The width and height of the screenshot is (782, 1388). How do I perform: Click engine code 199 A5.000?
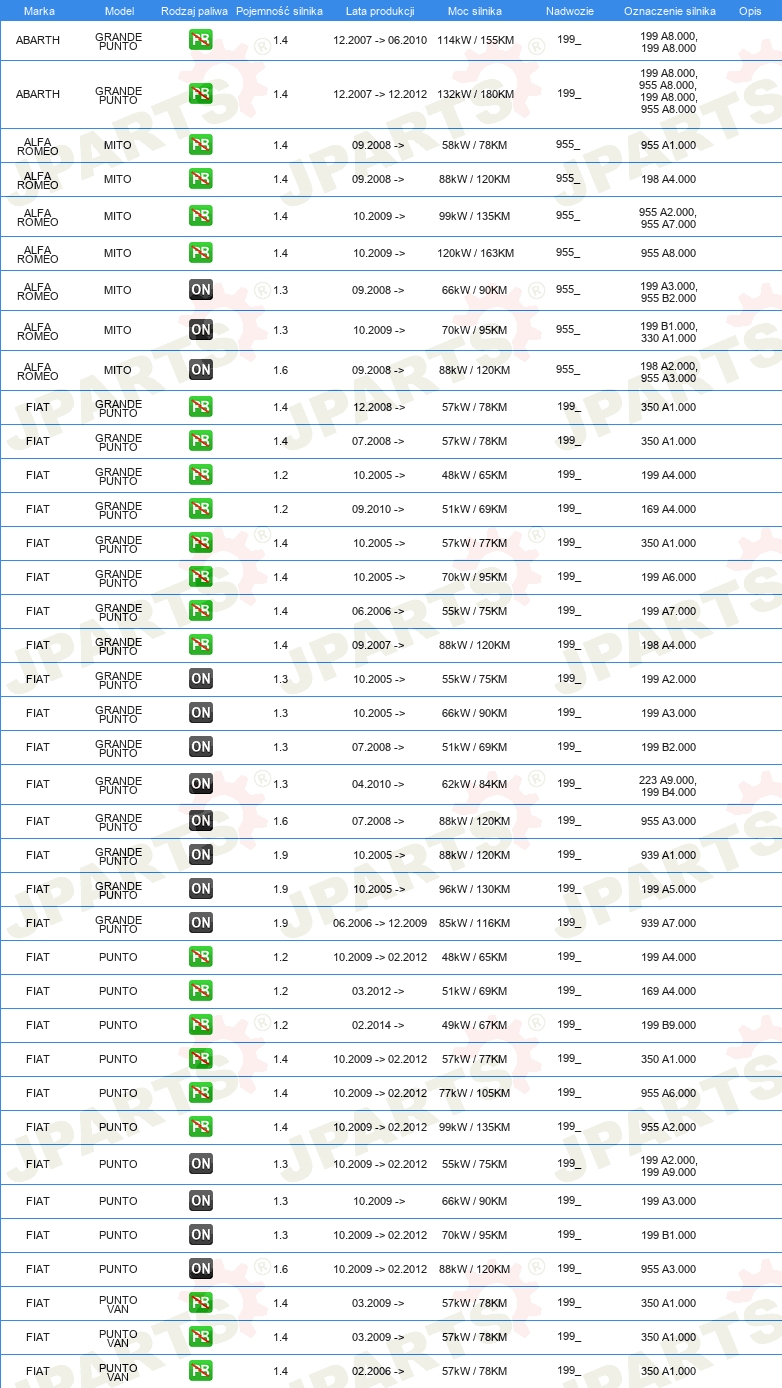click(x=669, y=889)
